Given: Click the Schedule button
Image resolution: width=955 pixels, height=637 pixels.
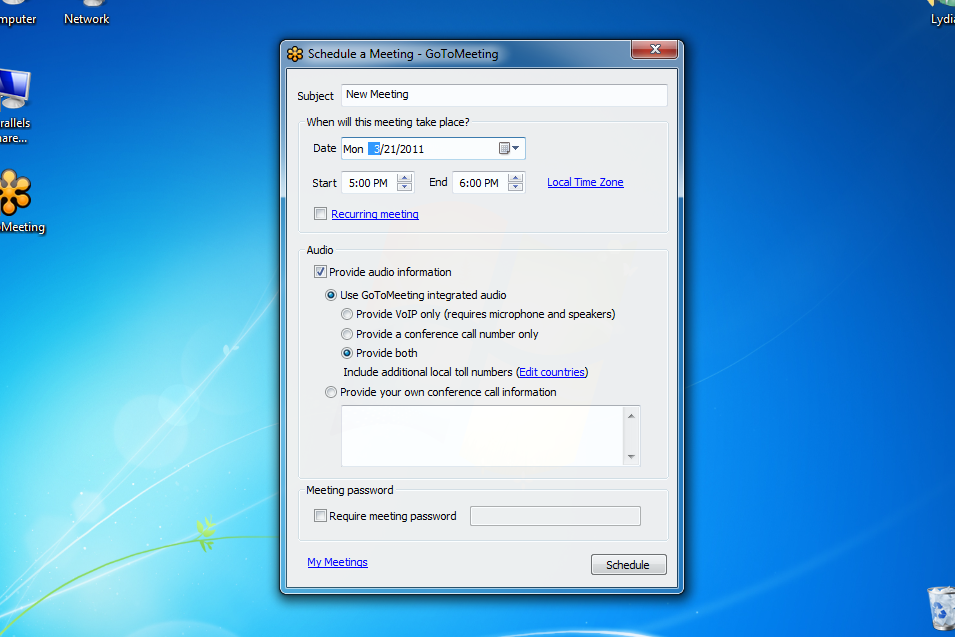Looking at the screenshot, I should pyautogui.click(x=629, y=565).
